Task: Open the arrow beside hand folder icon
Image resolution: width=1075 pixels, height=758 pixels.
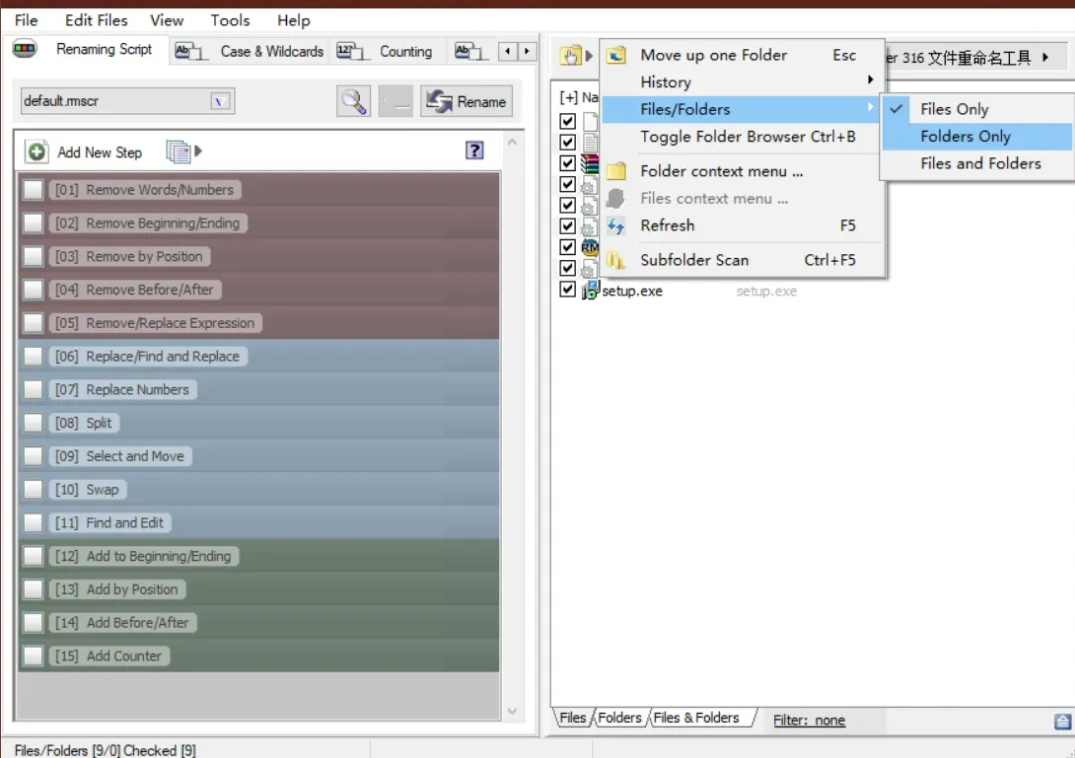Action: pyautogui.click(x=589, y=56)
